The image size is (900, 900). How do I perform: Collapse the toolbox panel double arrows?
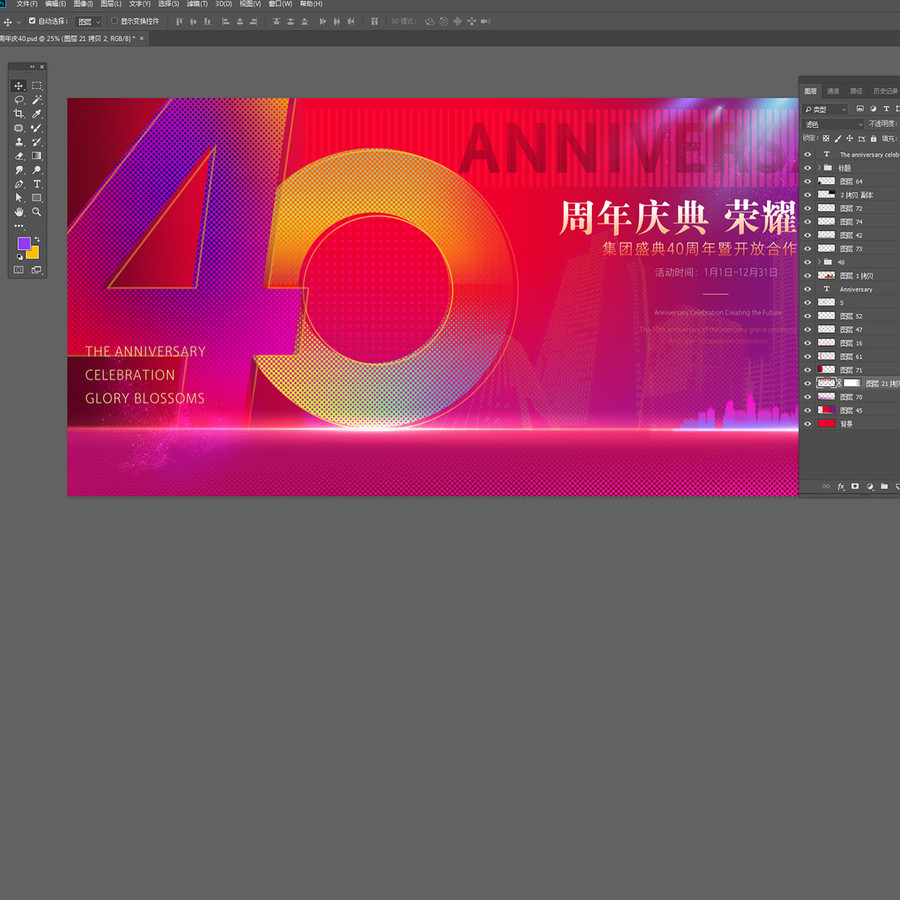pos(32,67)
